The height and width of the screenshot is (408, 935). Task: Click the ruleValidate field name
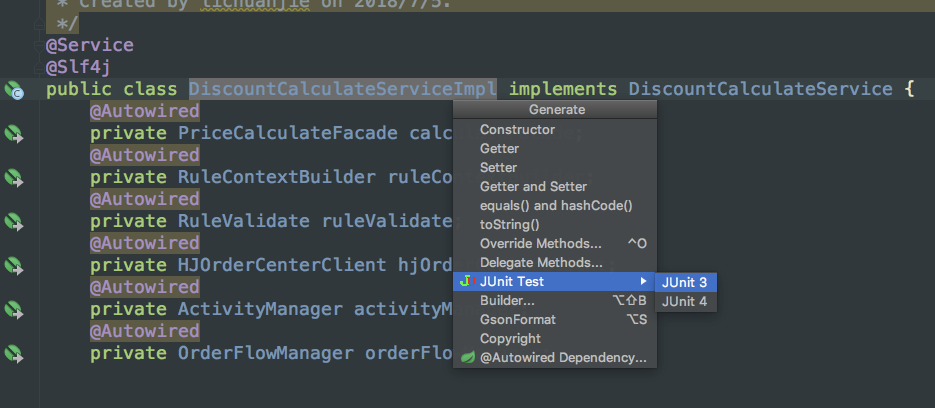click(388, 221)
